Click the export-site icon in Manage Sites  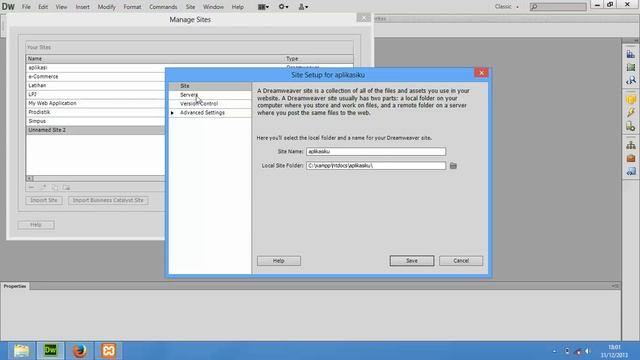click(66, 187)
